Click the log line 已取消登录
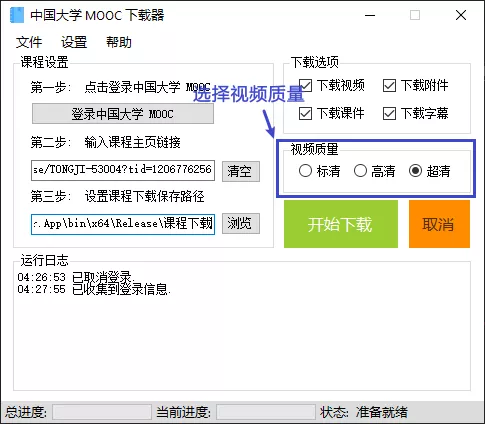The width and height of the screenshot is (485, 424). click(76, 277)
